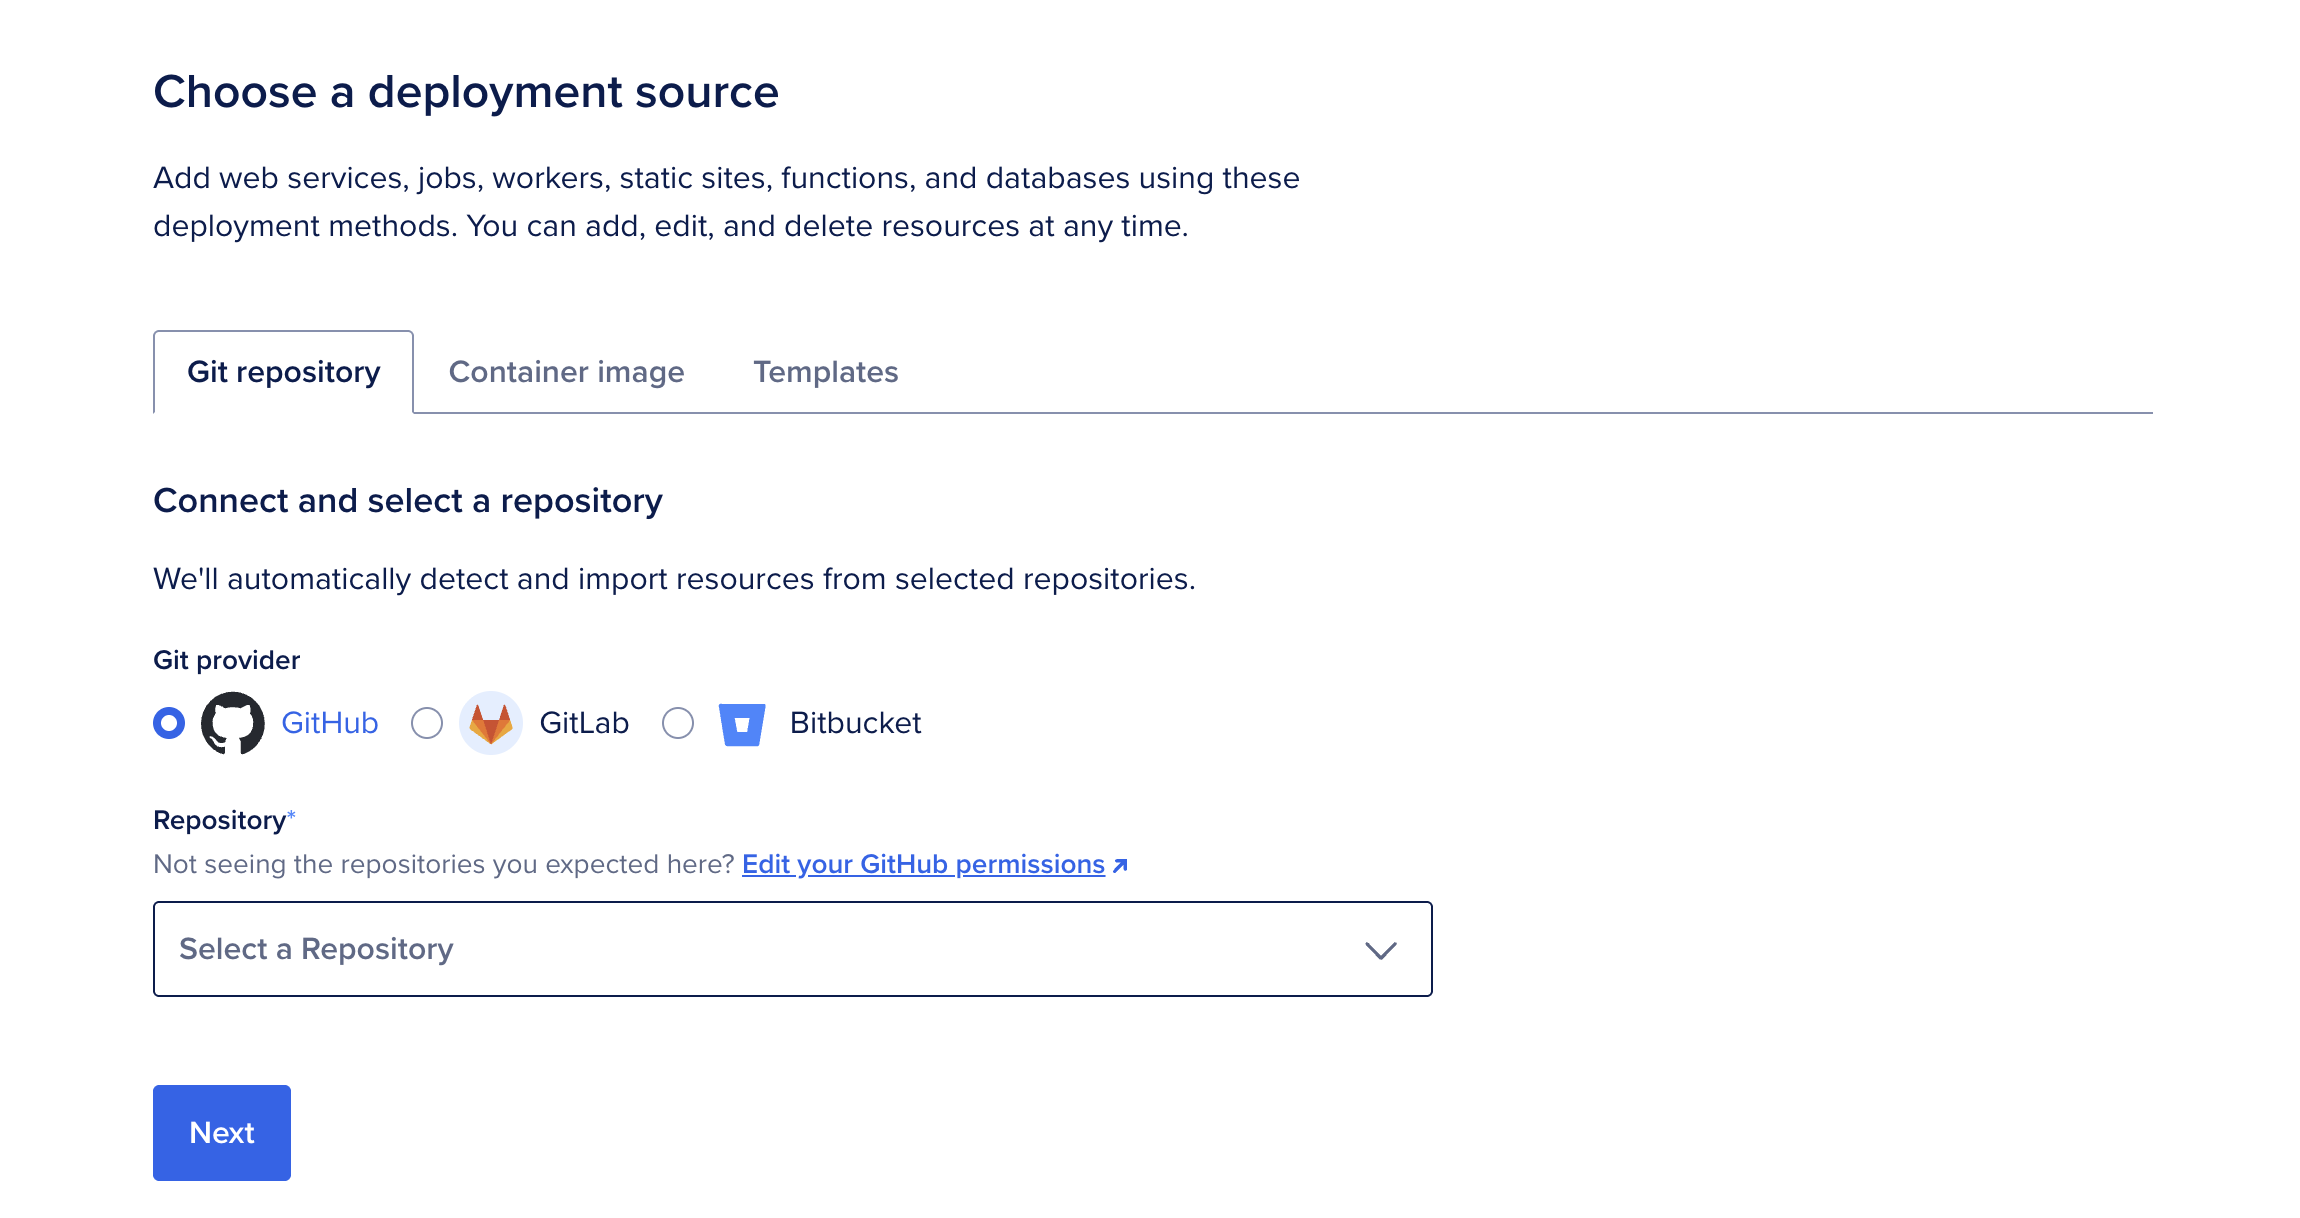Open GitLab via its provider icon
This screenshot has width=2300, height=1218.
point(491,723)
